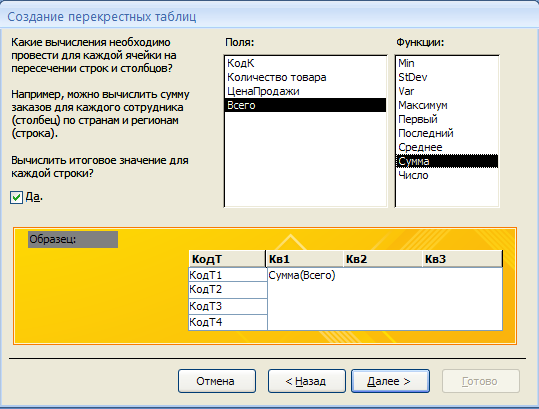Screen dimensions: 539x409
Task: Choose Min function
Action: [447, 63]
